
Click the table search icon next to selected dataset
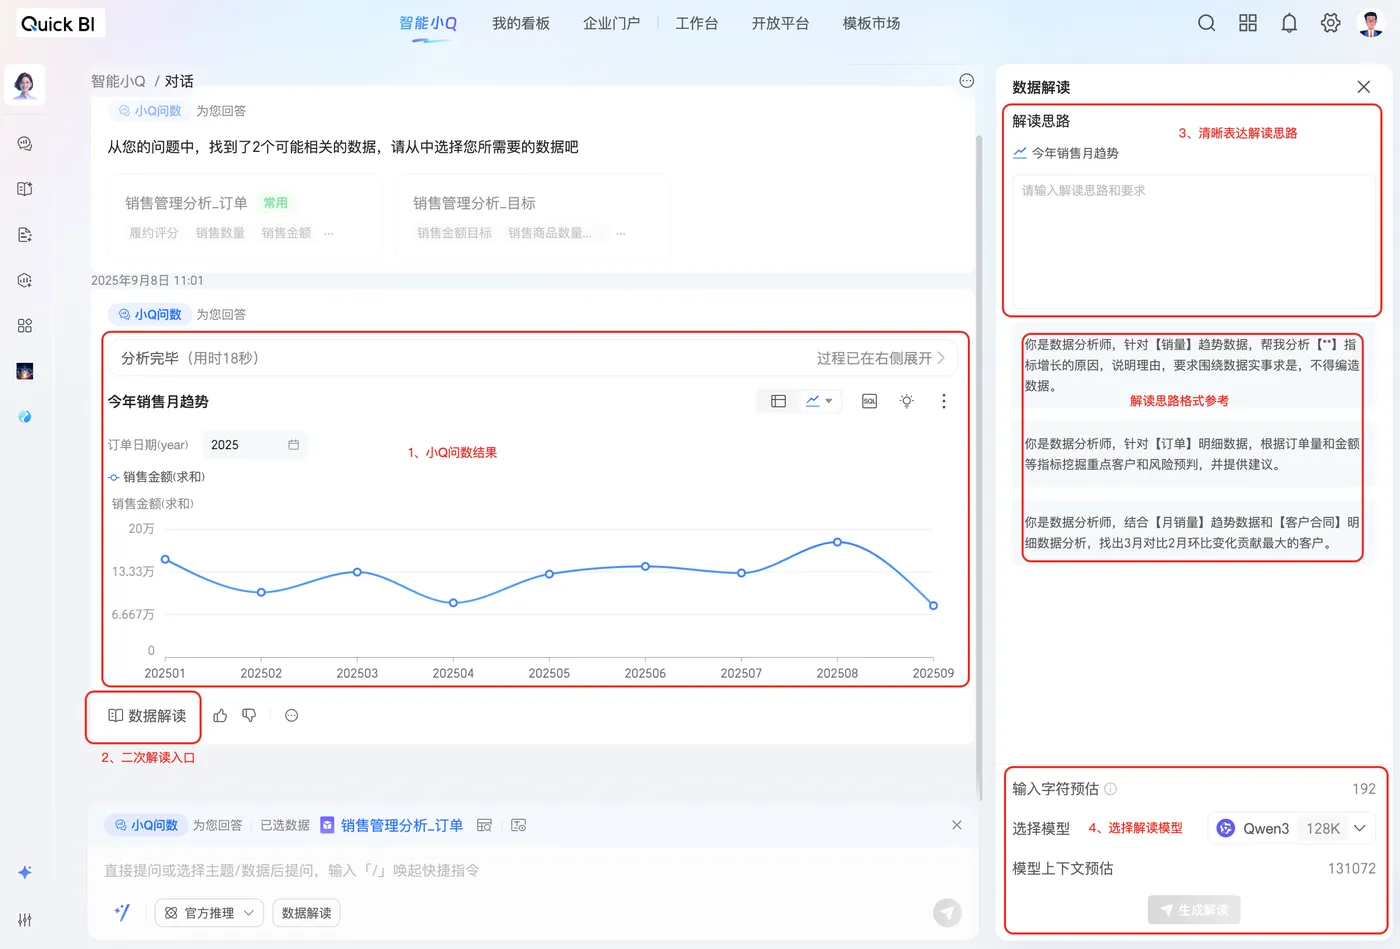[485, 826]
